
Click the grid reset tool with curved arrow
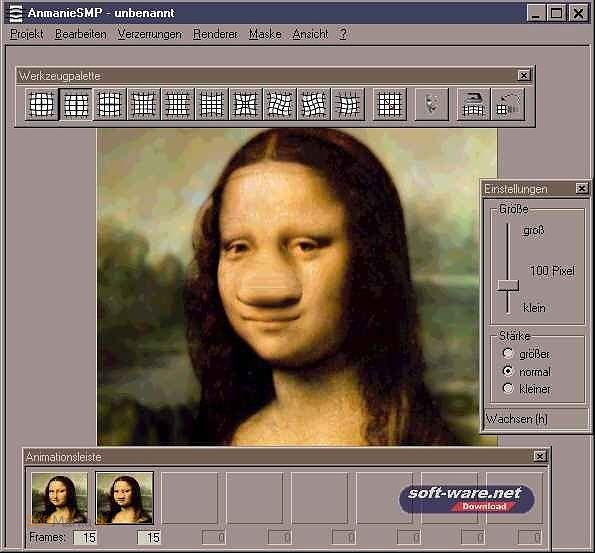coord(508,104)
